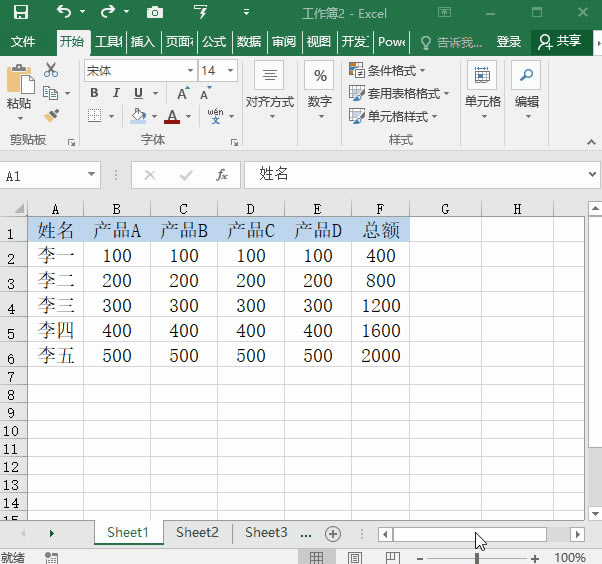Select cell F6 containing 2000
This screenshot has width=602, height=564.
tap(380, 355)
